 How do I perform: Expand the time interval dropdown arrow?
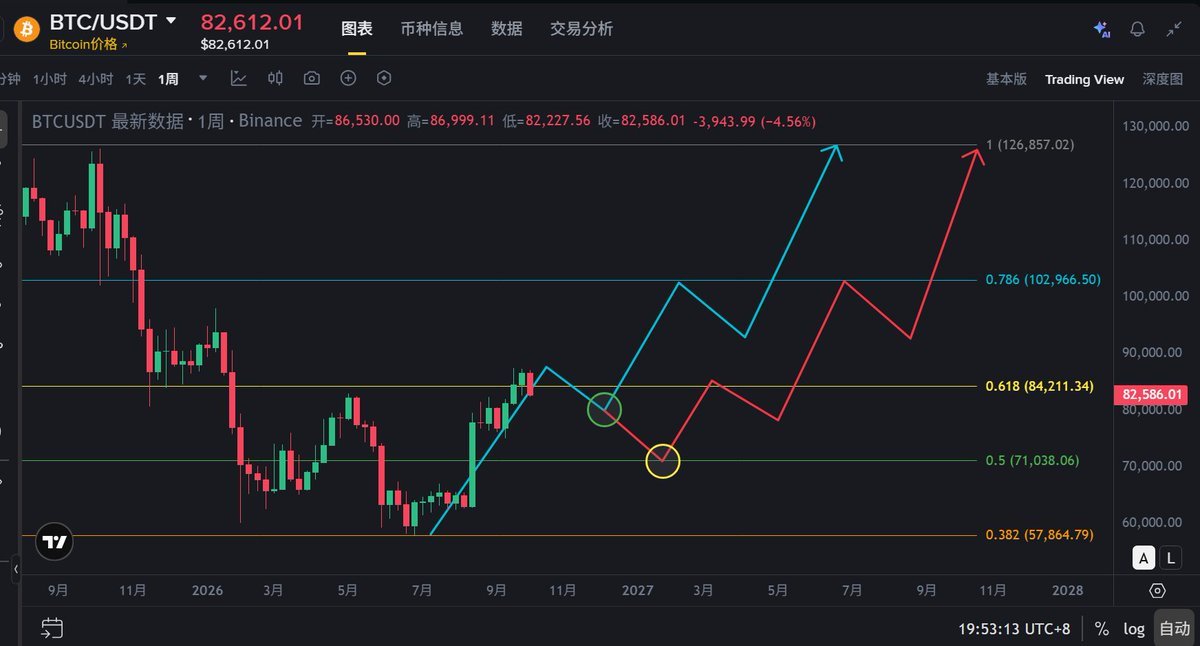204,78
